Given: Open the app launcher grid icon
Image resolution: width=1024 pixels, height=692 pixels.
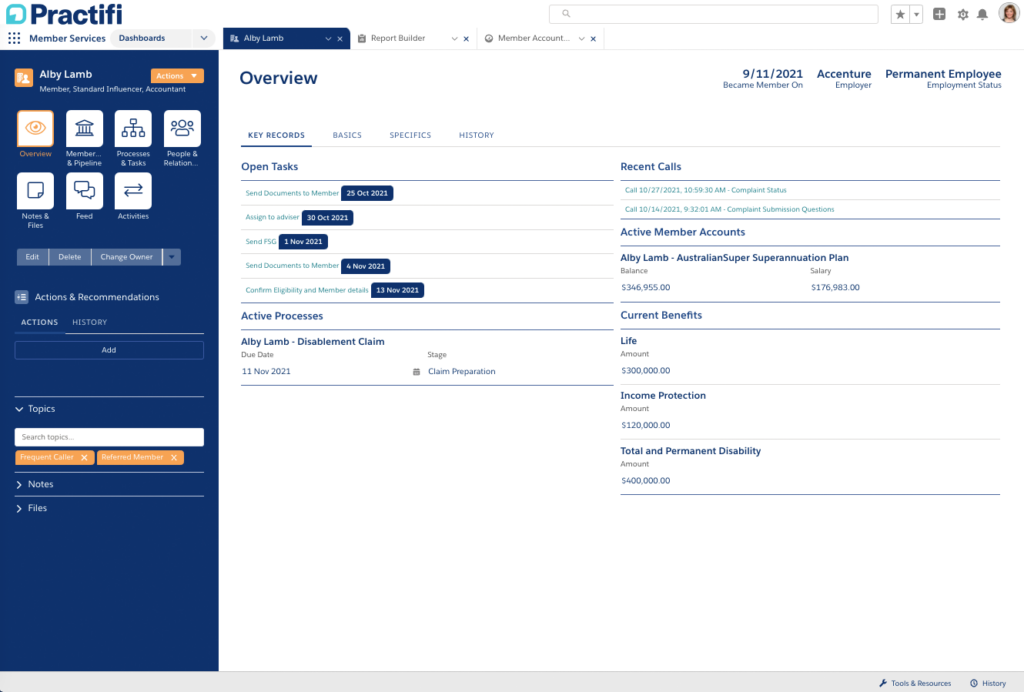Looking at the screenshot, I should (14, 38).
